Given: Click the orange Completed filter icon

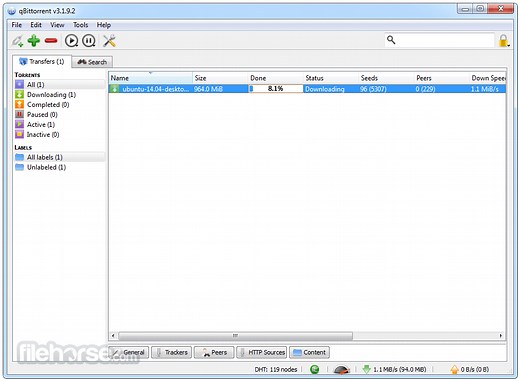Looking at the screenshot, I should pos(20,104).
